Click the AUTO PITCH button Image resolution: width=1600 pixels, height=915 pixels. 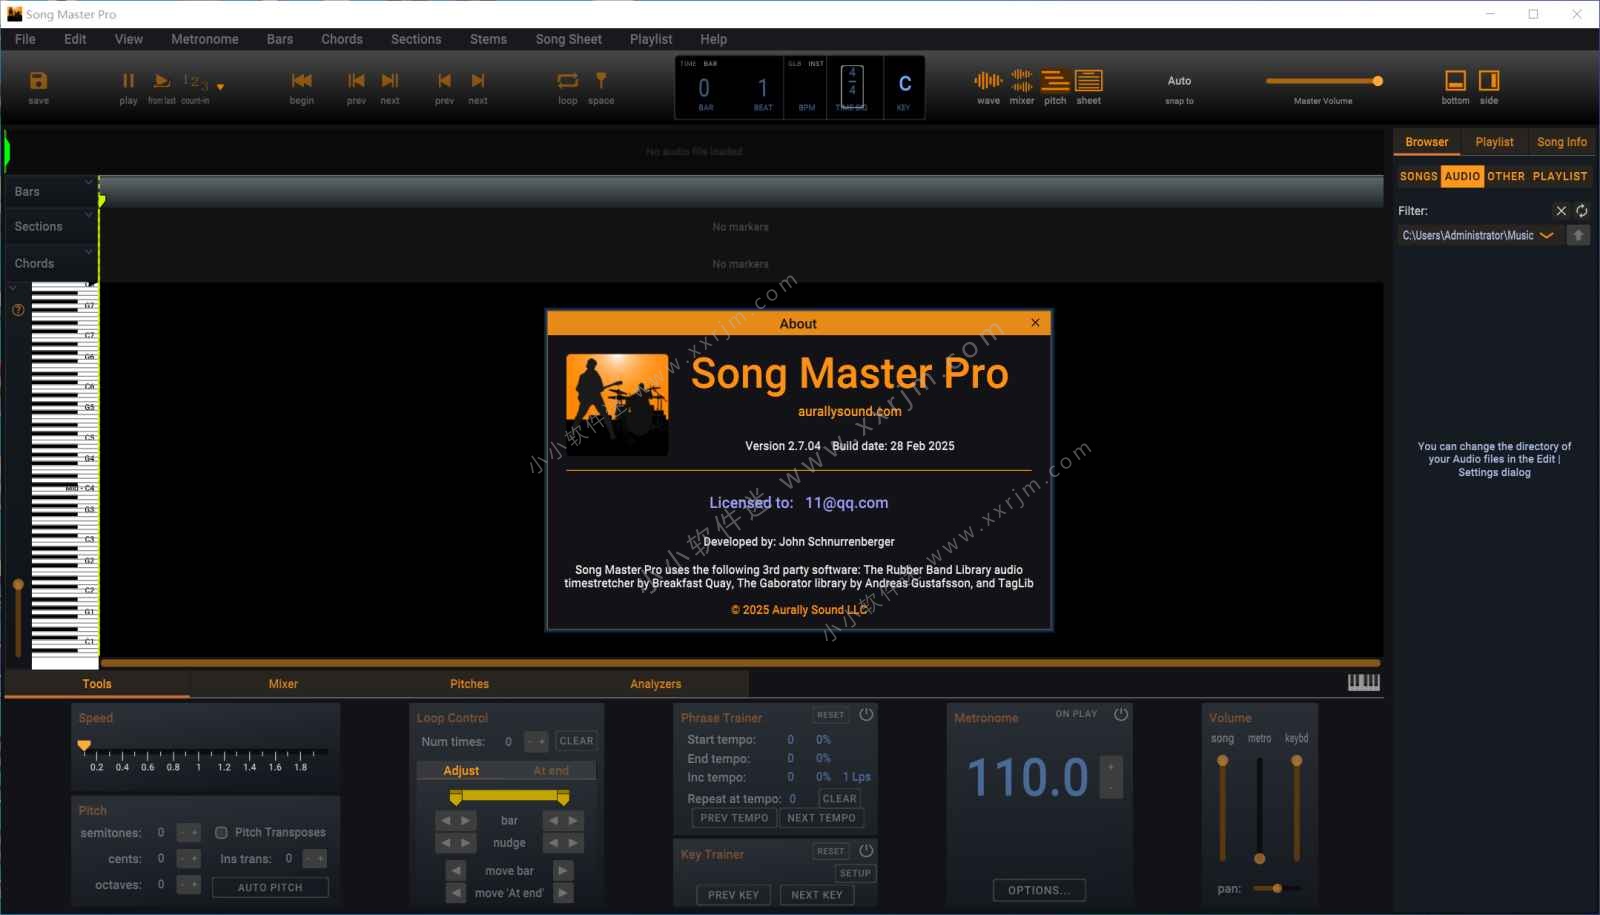point(270,887)
